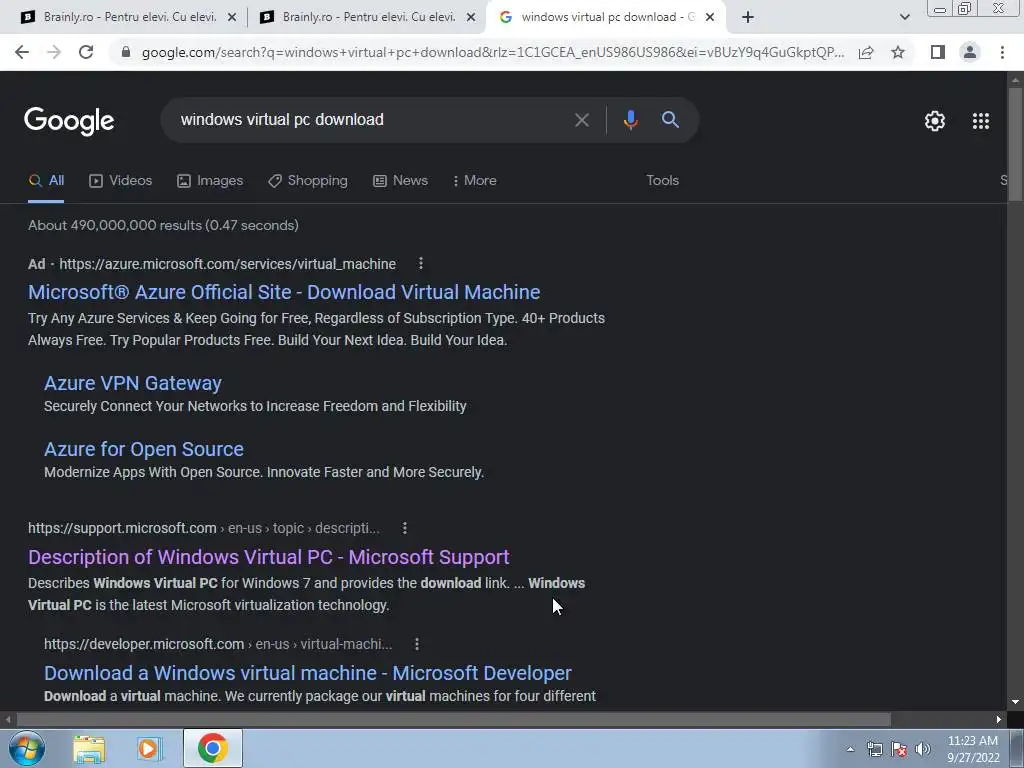This screenshot has height=768, width=1024.
Task: Click About 490,000,000 results text
Action: [x=163, y=225]
